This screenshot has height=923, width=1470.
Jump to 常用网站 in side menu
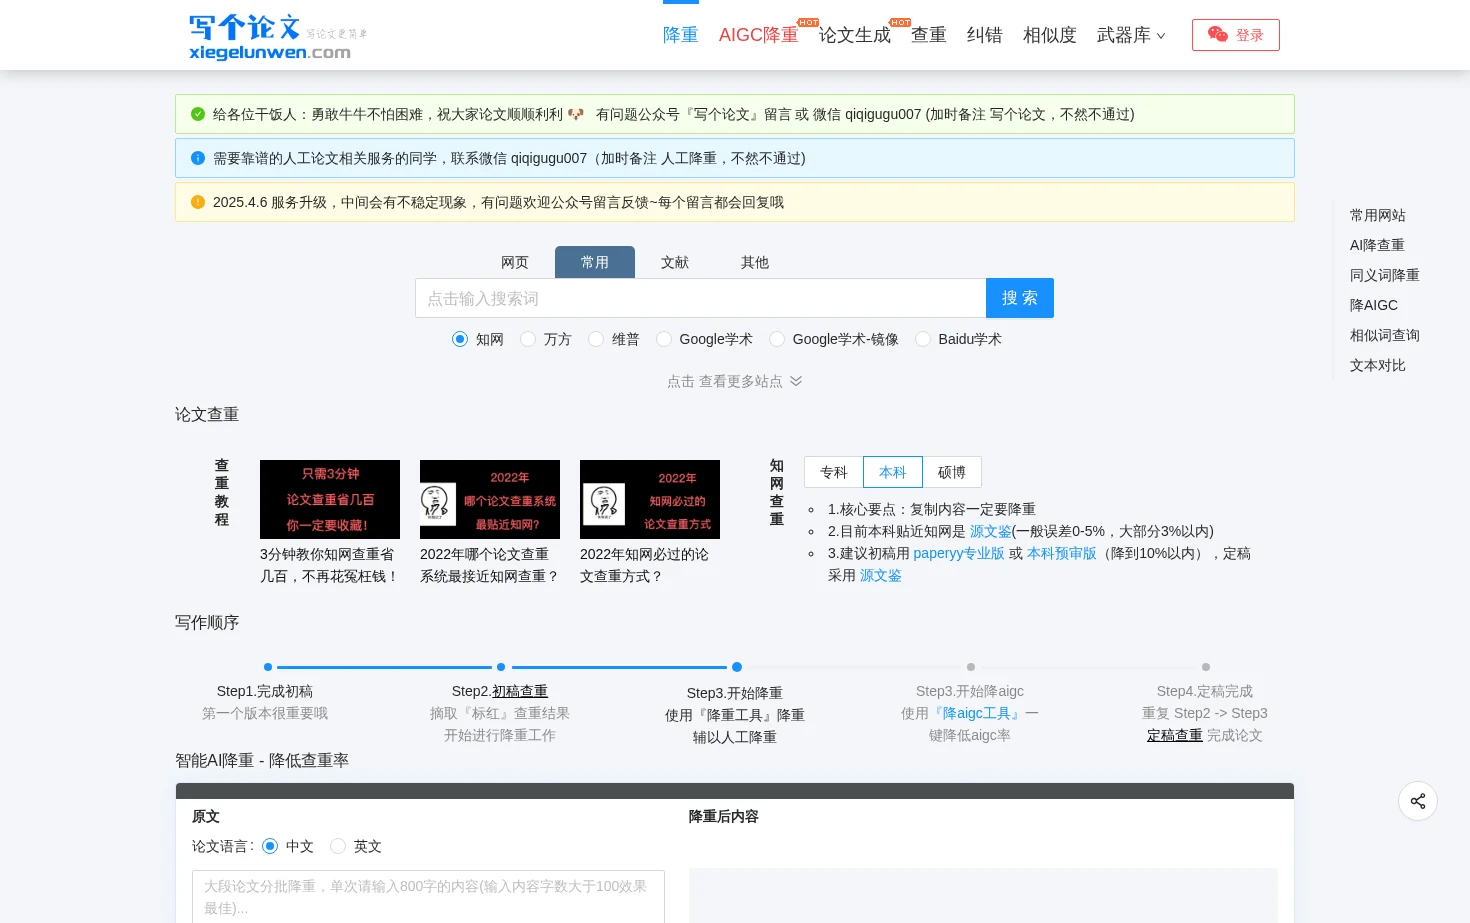click(x=1378, y=215)
